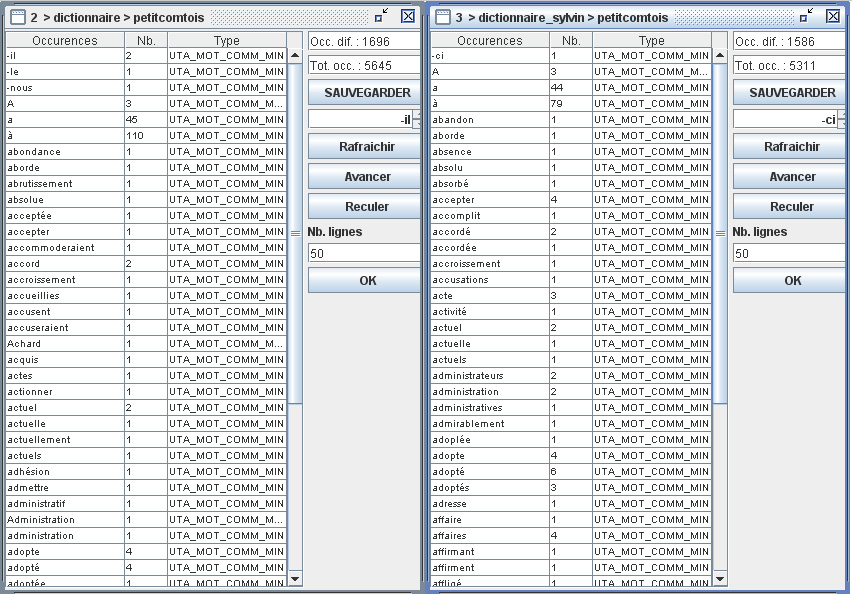Viewport: 852px width, 594px height.
Task: Focus Nb. lignes field in dictionnaire_sylvin window
Action: [789, 254]
